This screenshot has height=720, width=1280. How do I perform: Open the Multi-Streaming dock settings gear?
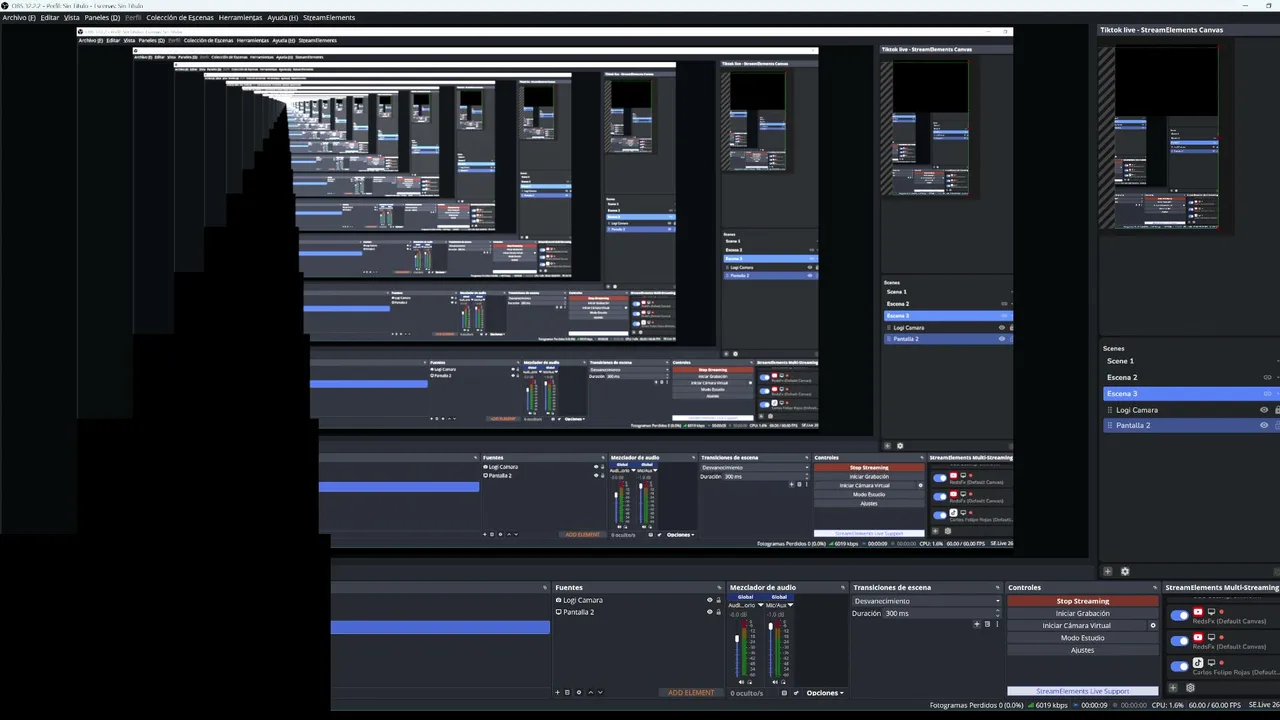click(x=1190, y=688)
